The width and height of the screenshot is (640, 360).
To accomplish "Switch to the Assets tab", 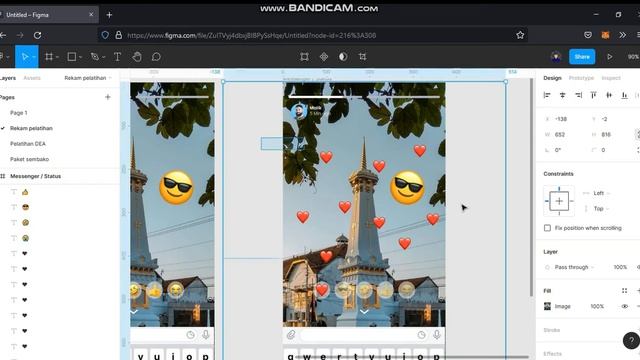I will click(x=32, y=78).
